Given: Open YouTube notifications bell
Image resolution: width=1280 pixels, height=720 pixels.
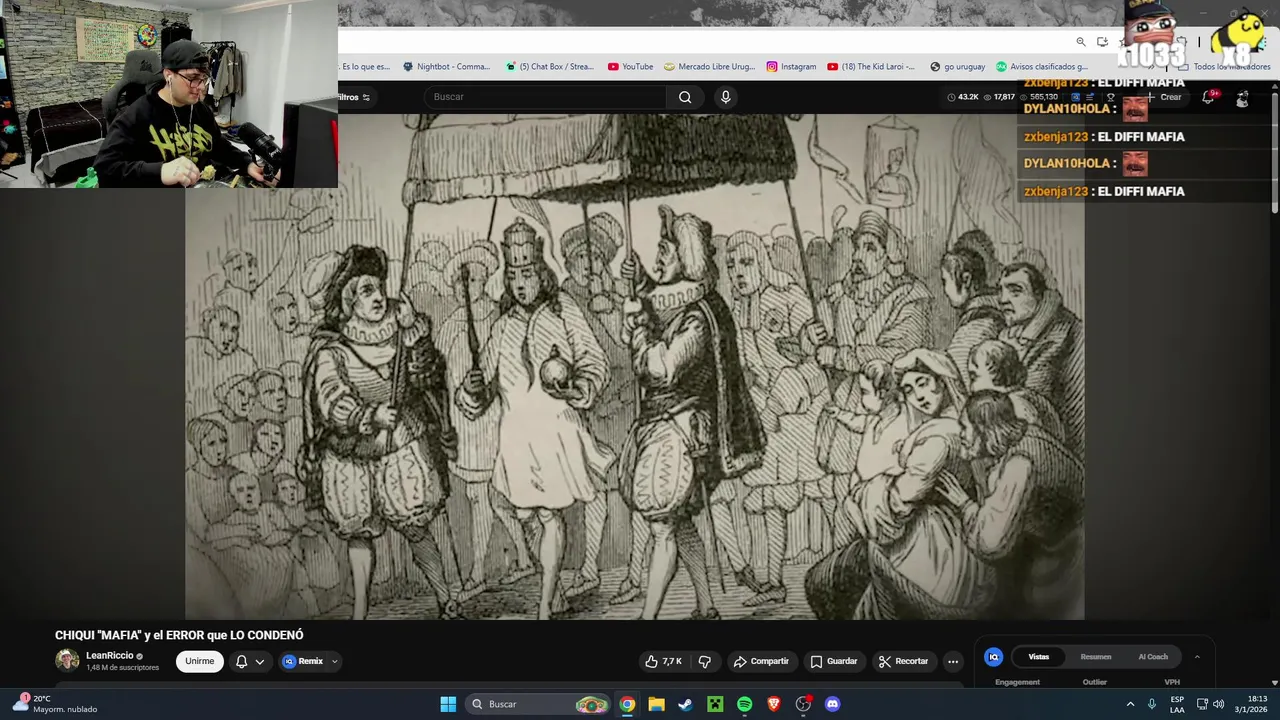Looking at the screenshot, I should pos(1208,97).
